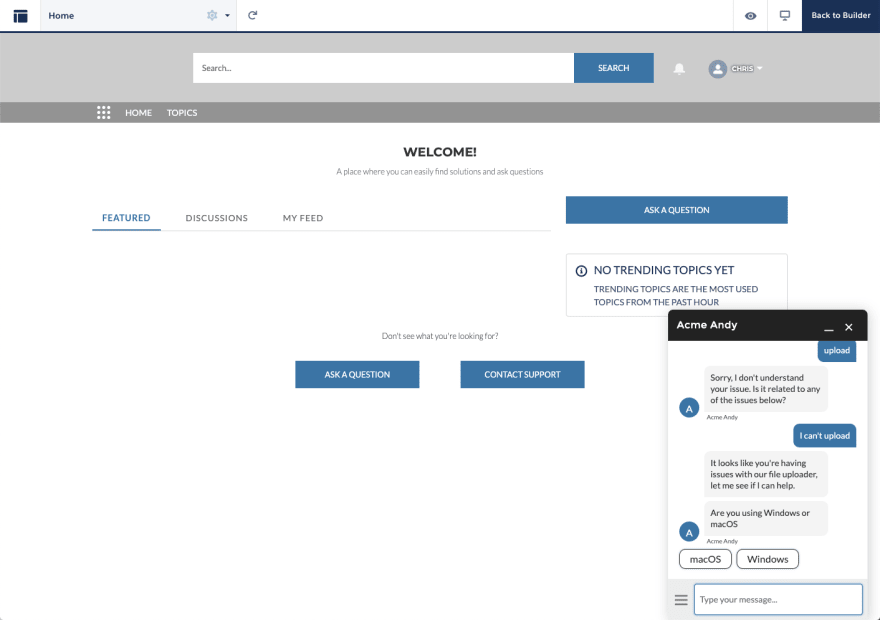
Task: Click the user avatar icon
Action: 717,68
